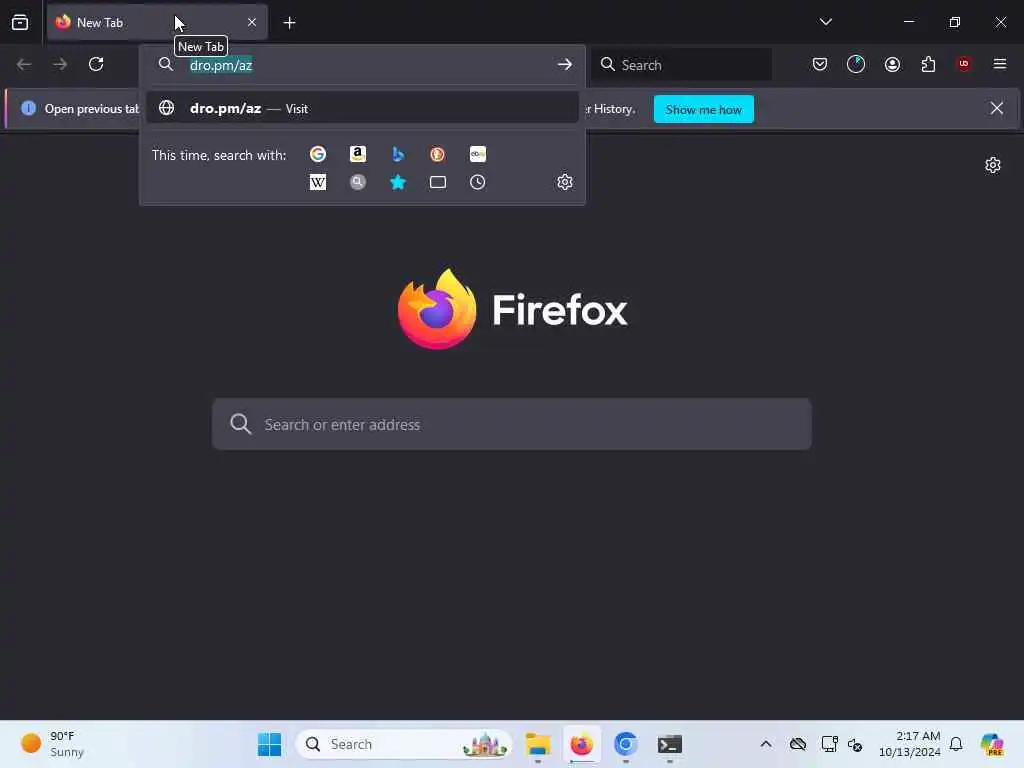The height and width of the screenshot is (768, 1024).
Task: Switch to Firefox on the taskbar
Action: [x=581, y=744]
